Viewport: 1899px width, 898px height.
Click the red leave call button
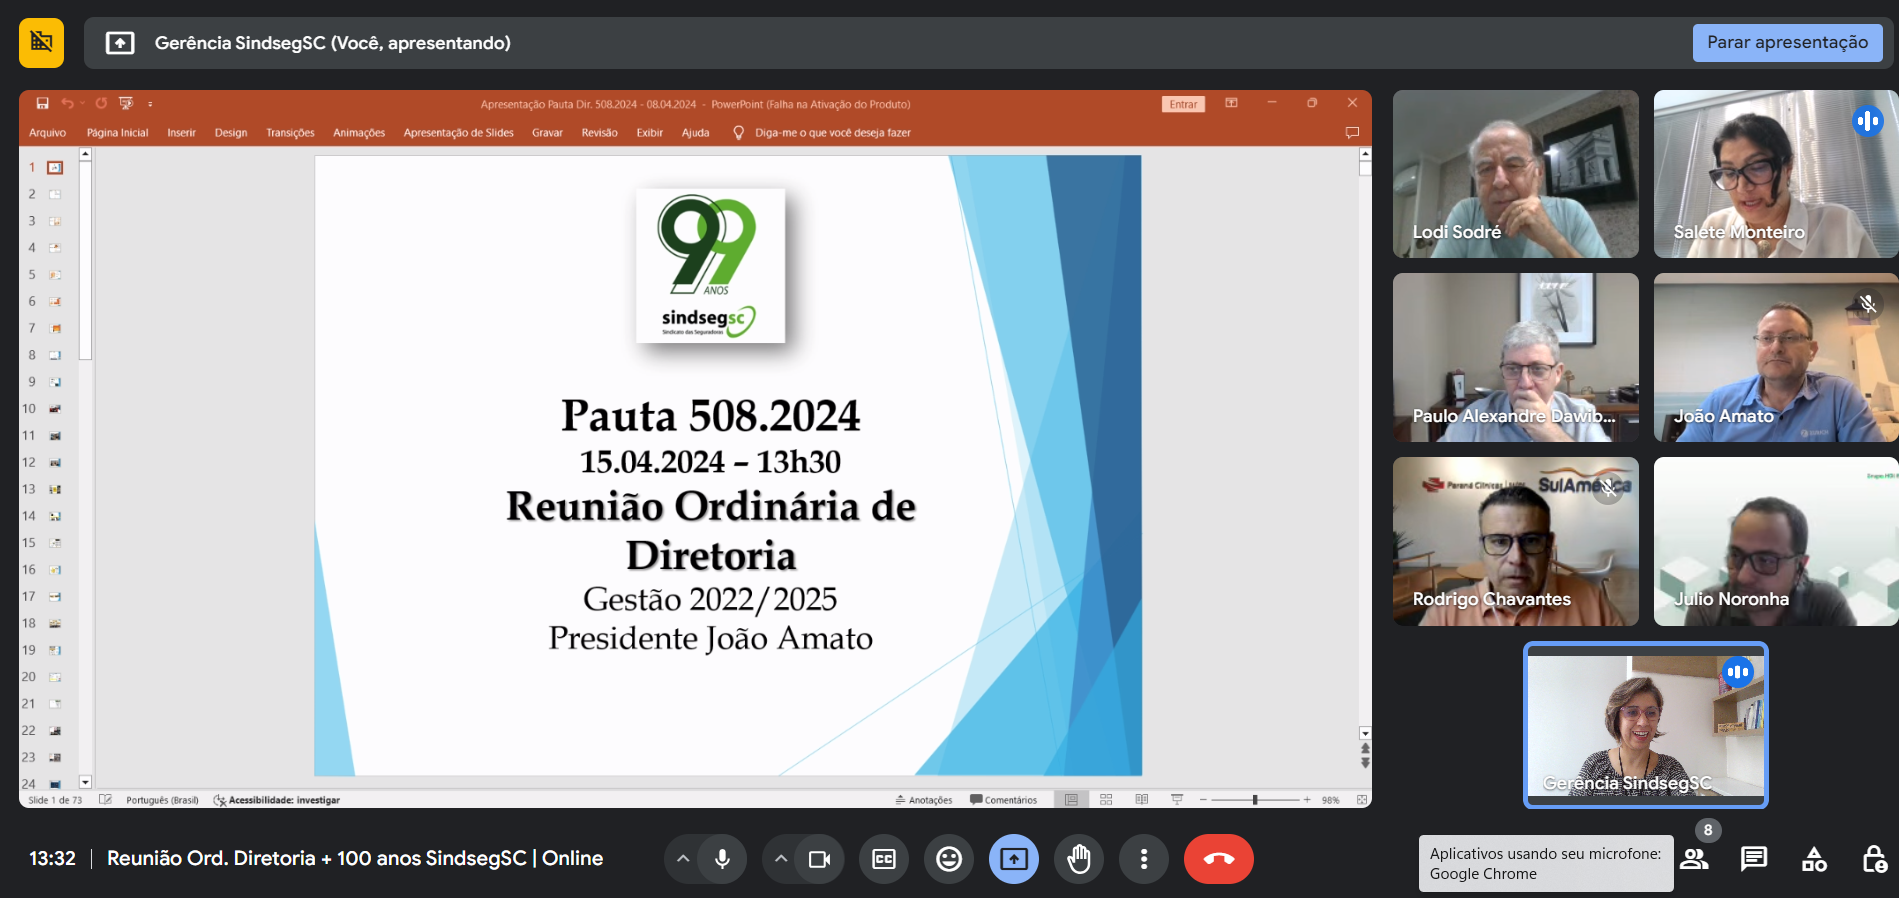(x=1218, y=859)
